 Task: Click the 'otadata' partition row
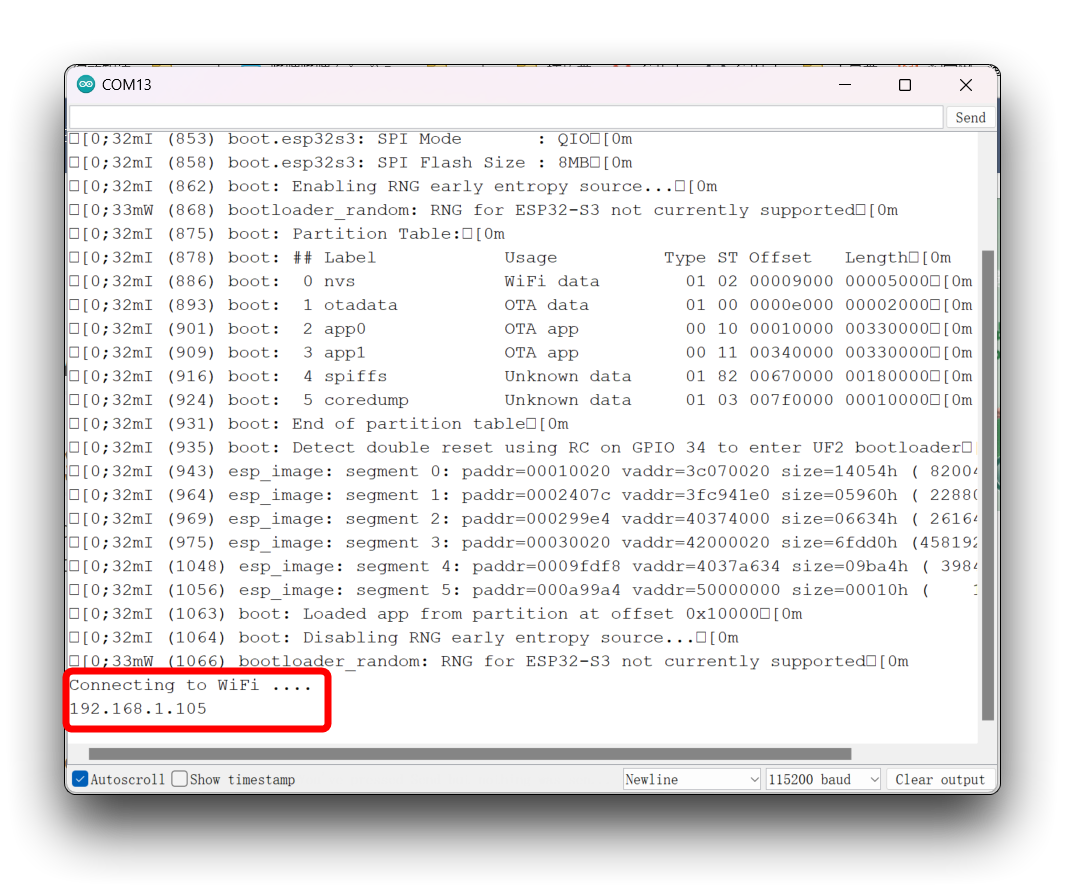click(x=521, y=305)
